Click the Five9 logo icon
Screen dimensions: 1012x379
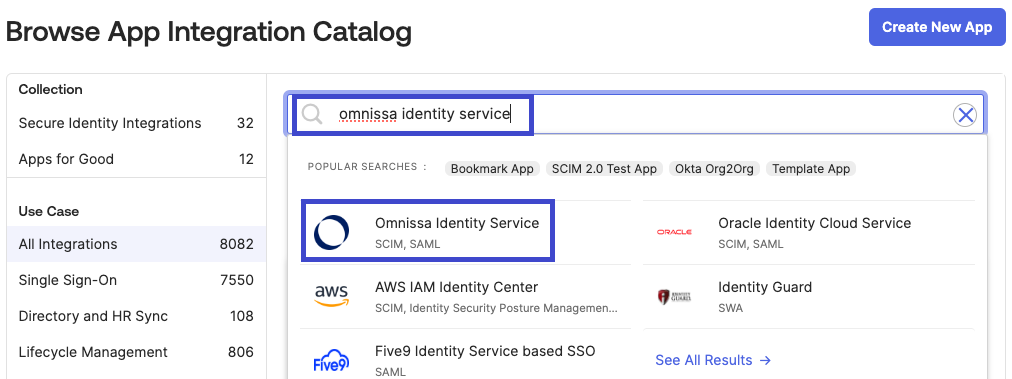(331, 360)
